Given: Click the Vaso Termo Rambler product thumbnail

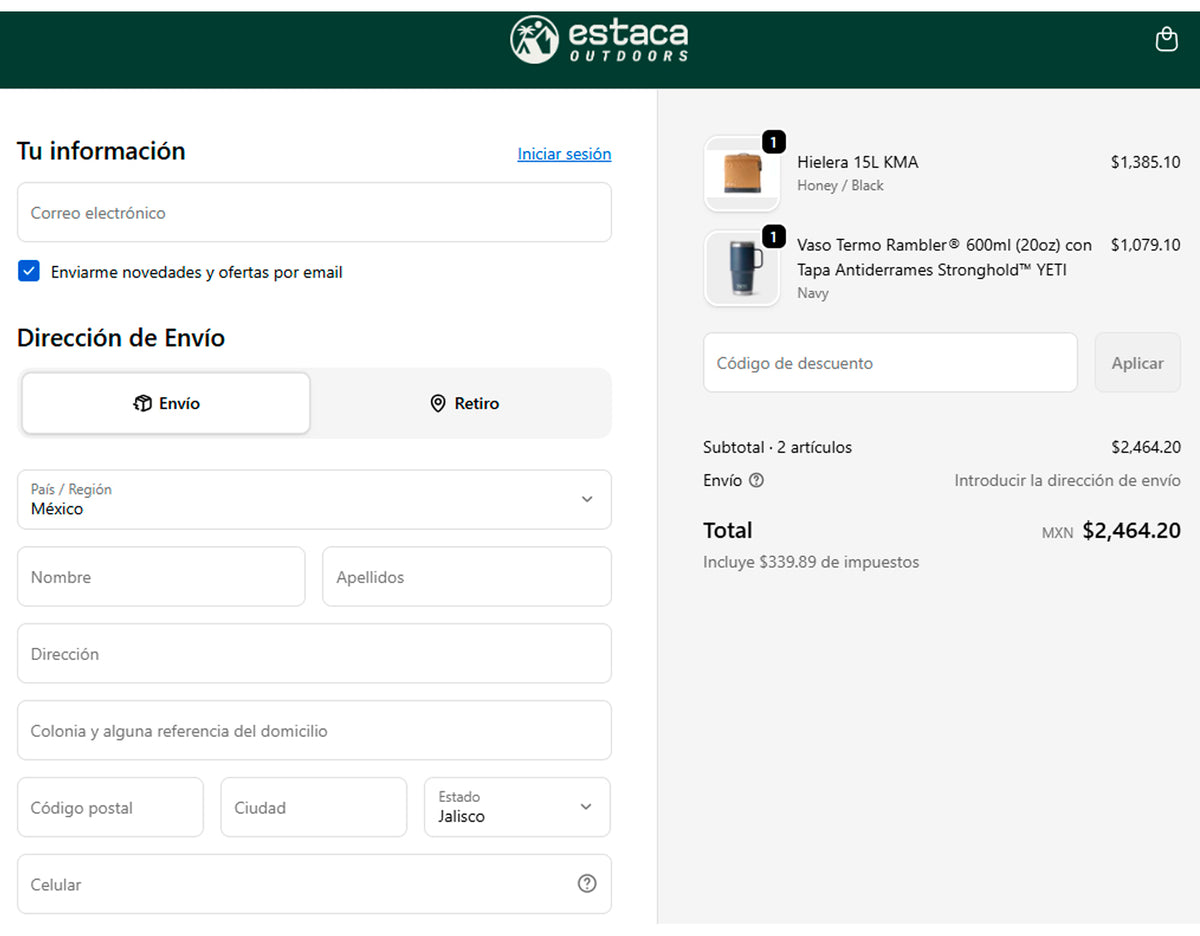Looking at the screenshot, I should point(742,268).
